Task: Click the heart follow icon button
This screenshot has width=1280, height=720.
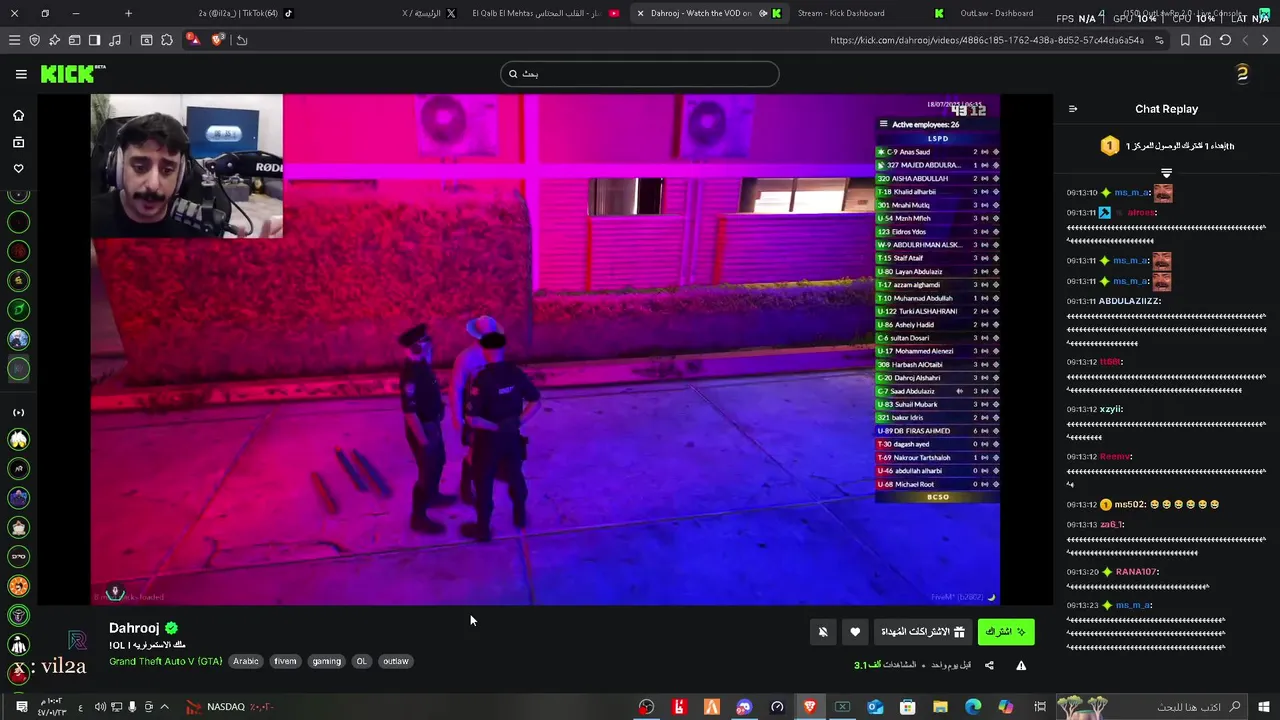Action: click(x=855, y=632)
